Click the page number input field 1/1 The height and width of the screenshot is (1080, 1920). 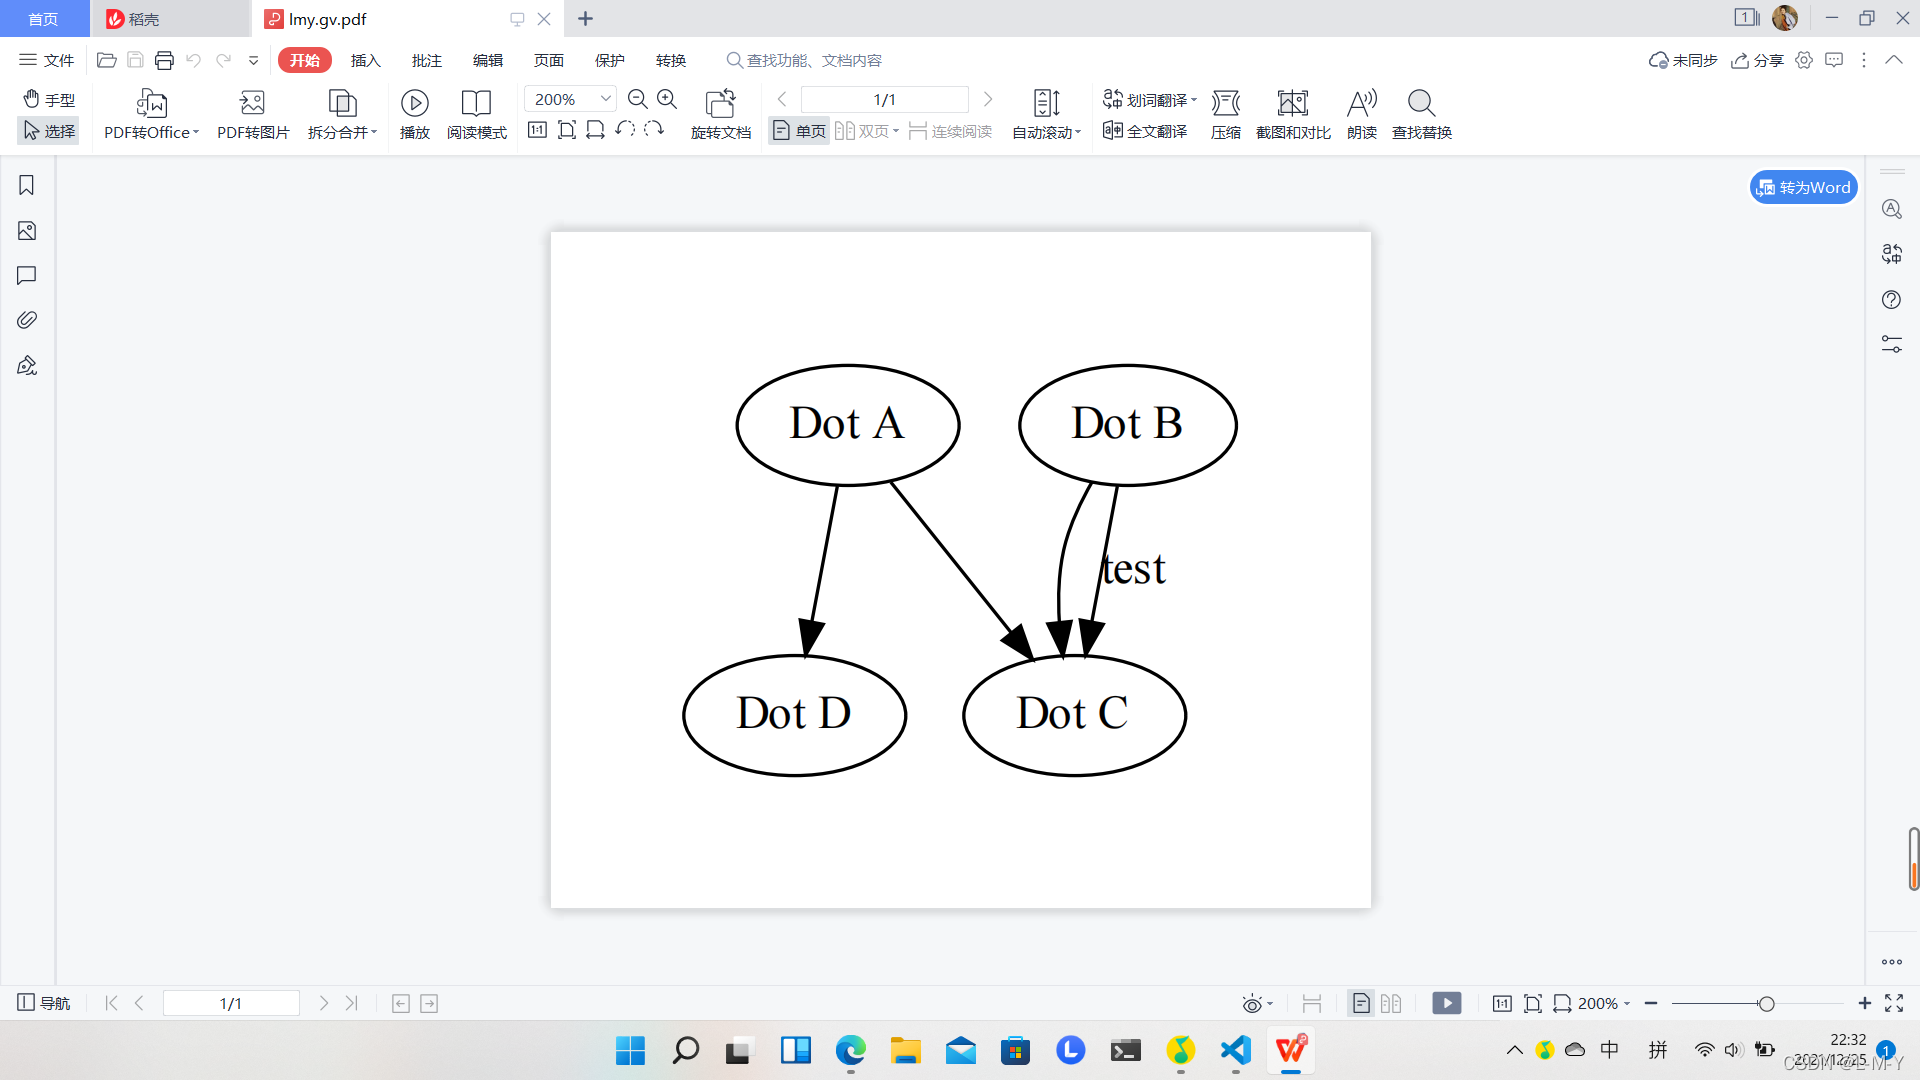882,99
